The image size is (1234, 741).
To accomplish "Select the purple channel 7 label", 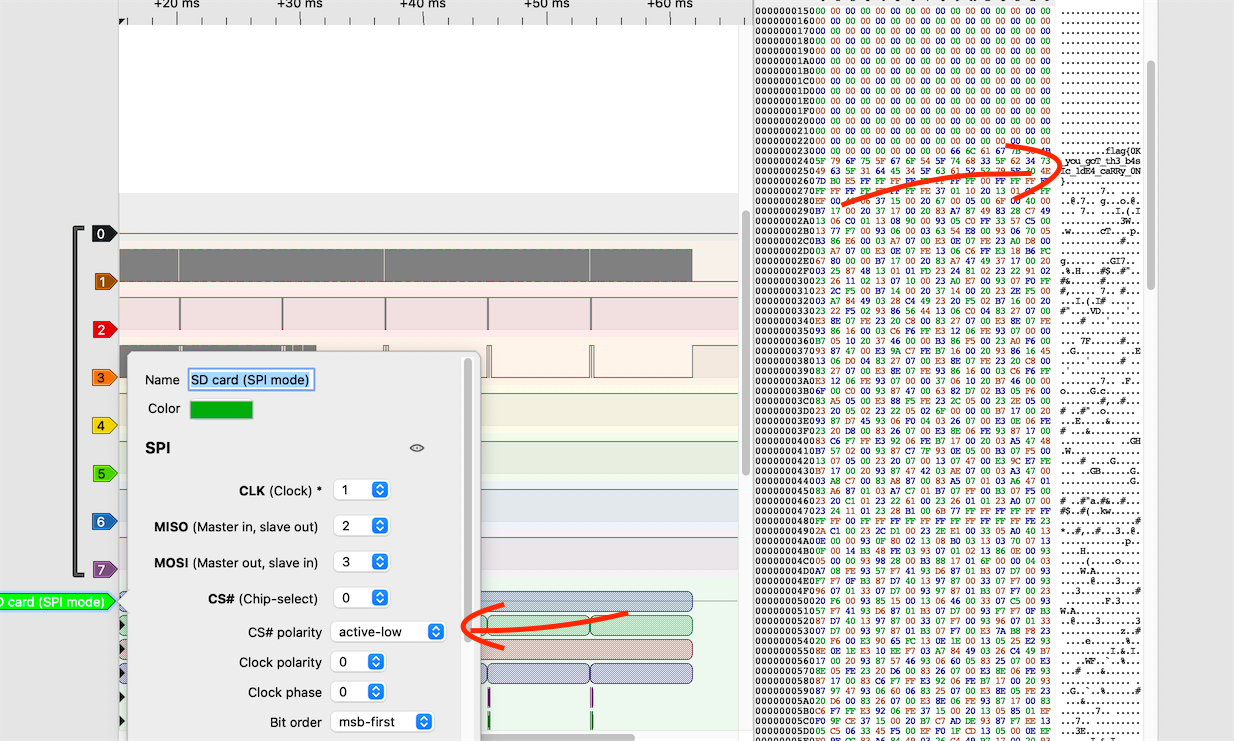I will (x=102, y=570).
